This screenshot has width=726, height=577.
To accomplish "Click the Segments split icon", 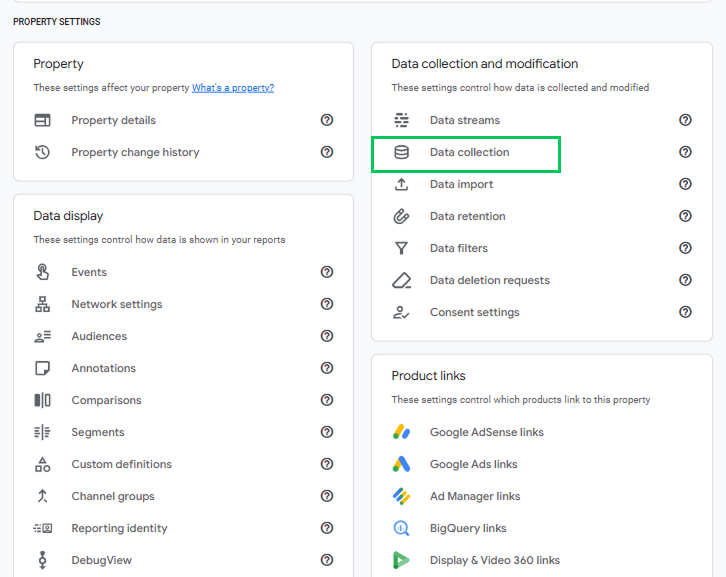I will pos(43,432).
